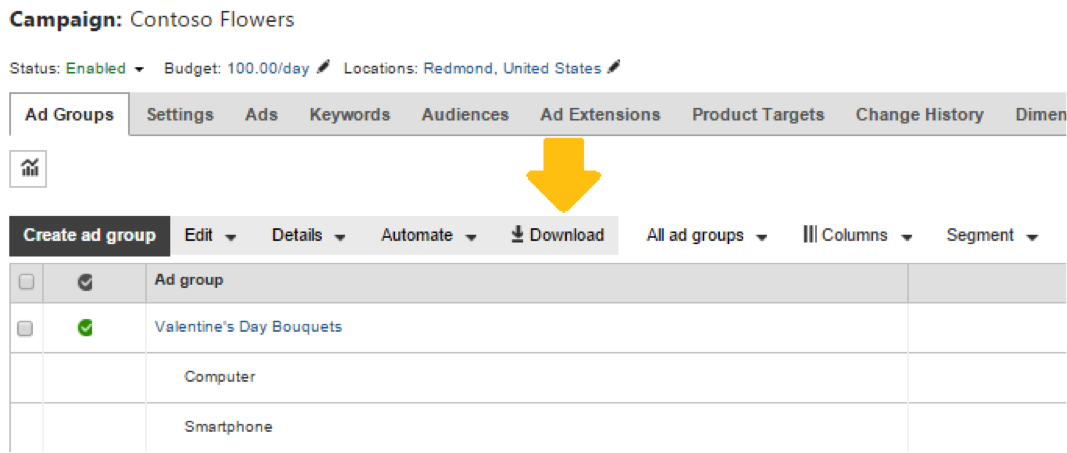Click the Create ad group button

point(89,235)
